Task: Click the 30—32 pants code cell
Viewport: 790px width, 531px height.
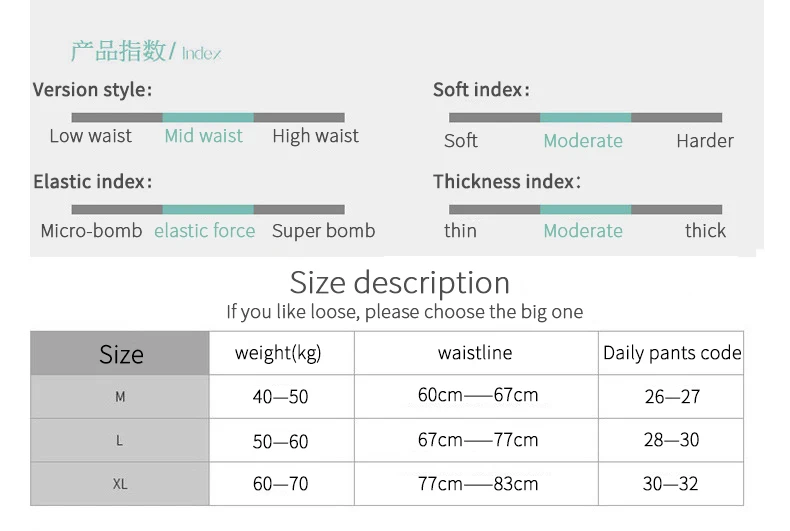Action: (x=671, y=484)
